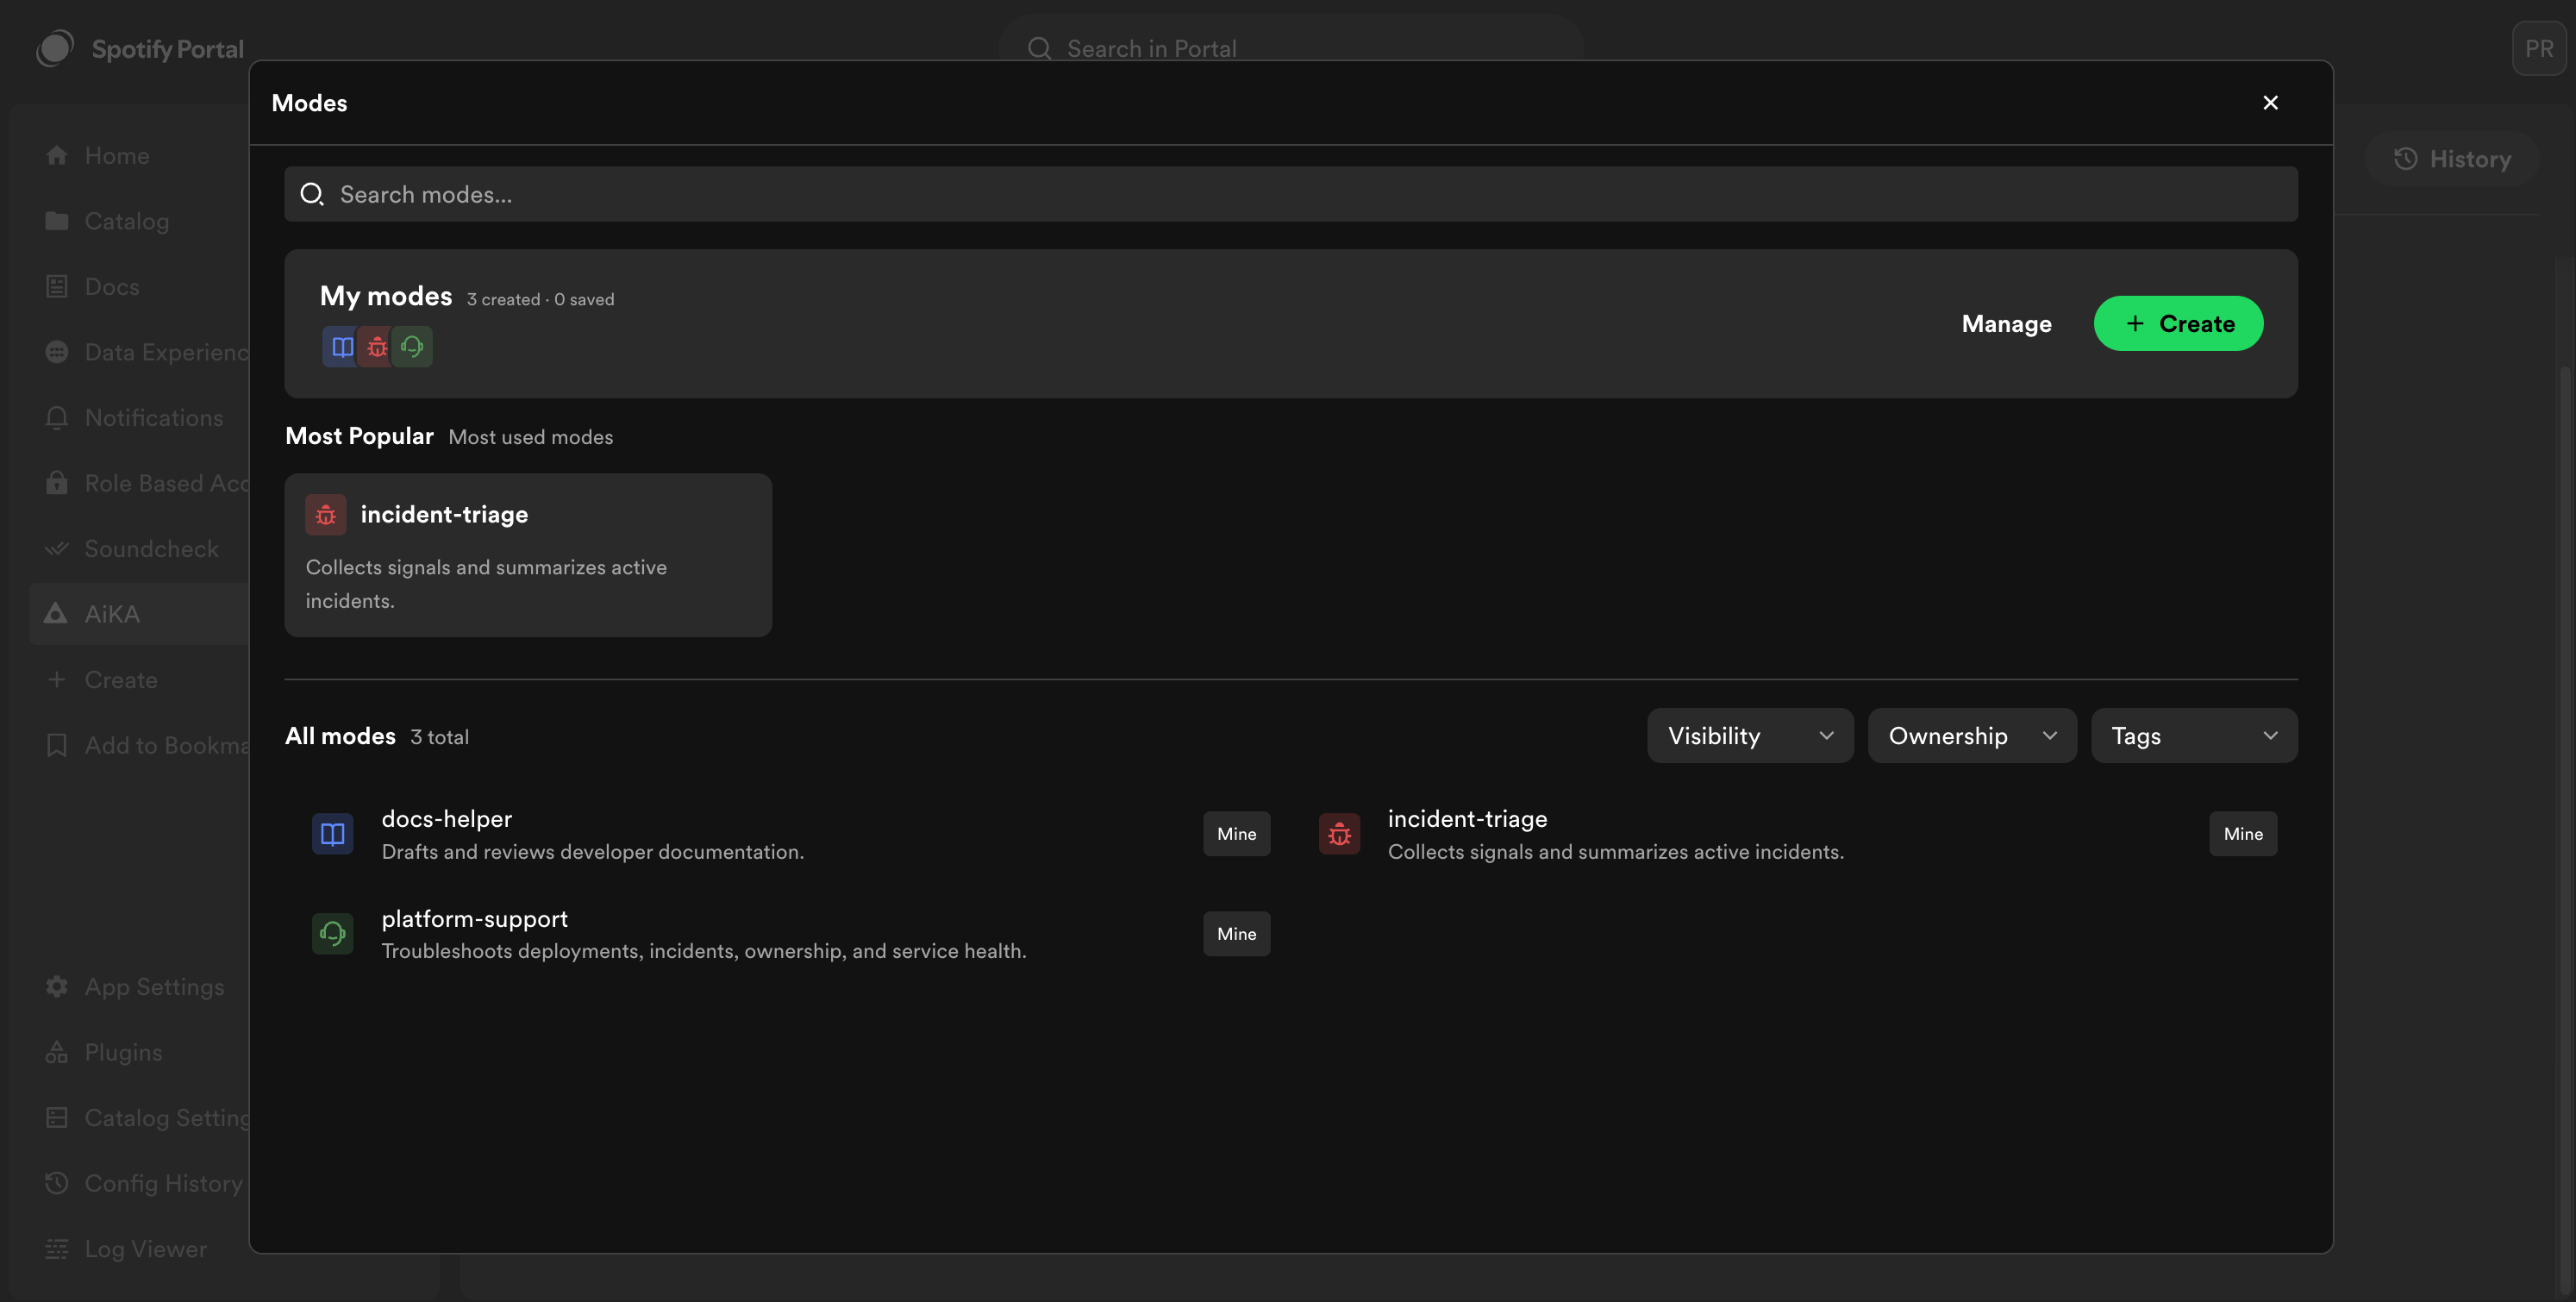The width and height of the screenshot is (2576, 1302).
Task: Click the Data Experience icon
Action: tap(57, 352)
